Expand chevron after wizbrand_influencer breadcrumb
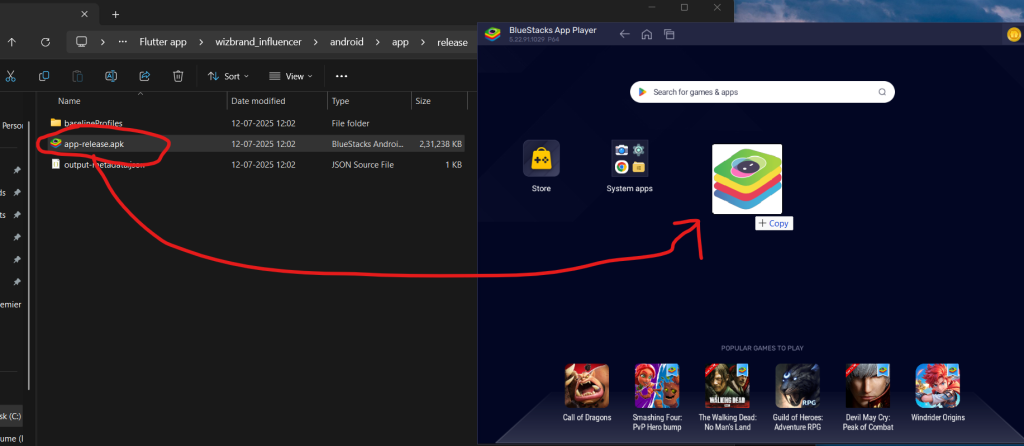The image size is (1024, 446). tap(316, 42)
